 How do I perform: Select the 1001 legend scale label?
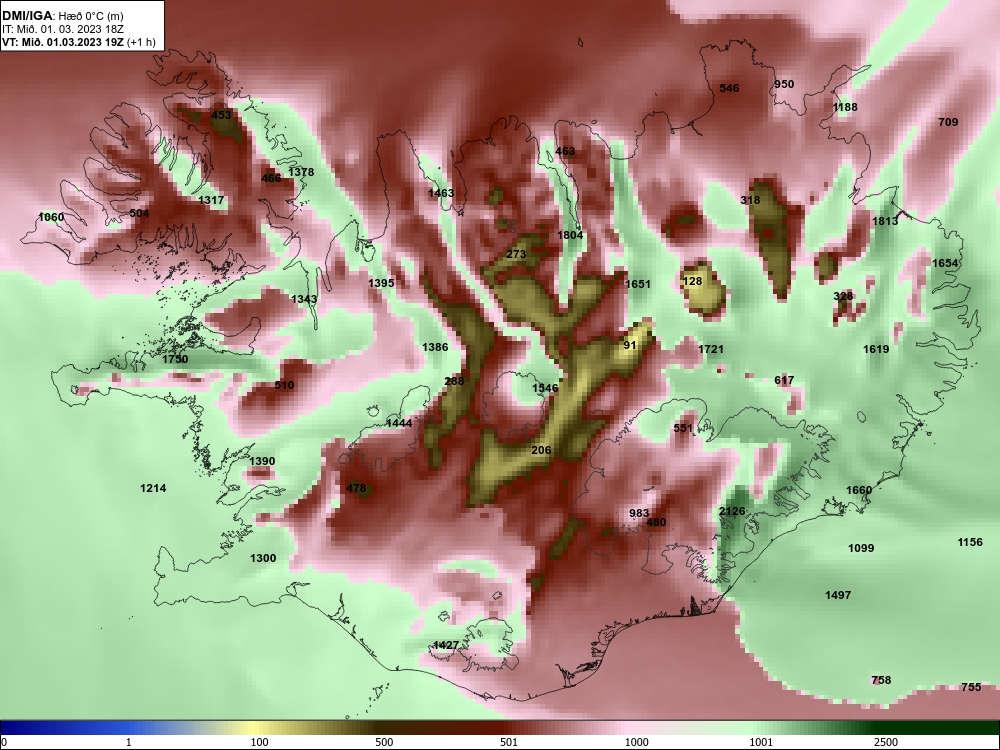(761, 742)
